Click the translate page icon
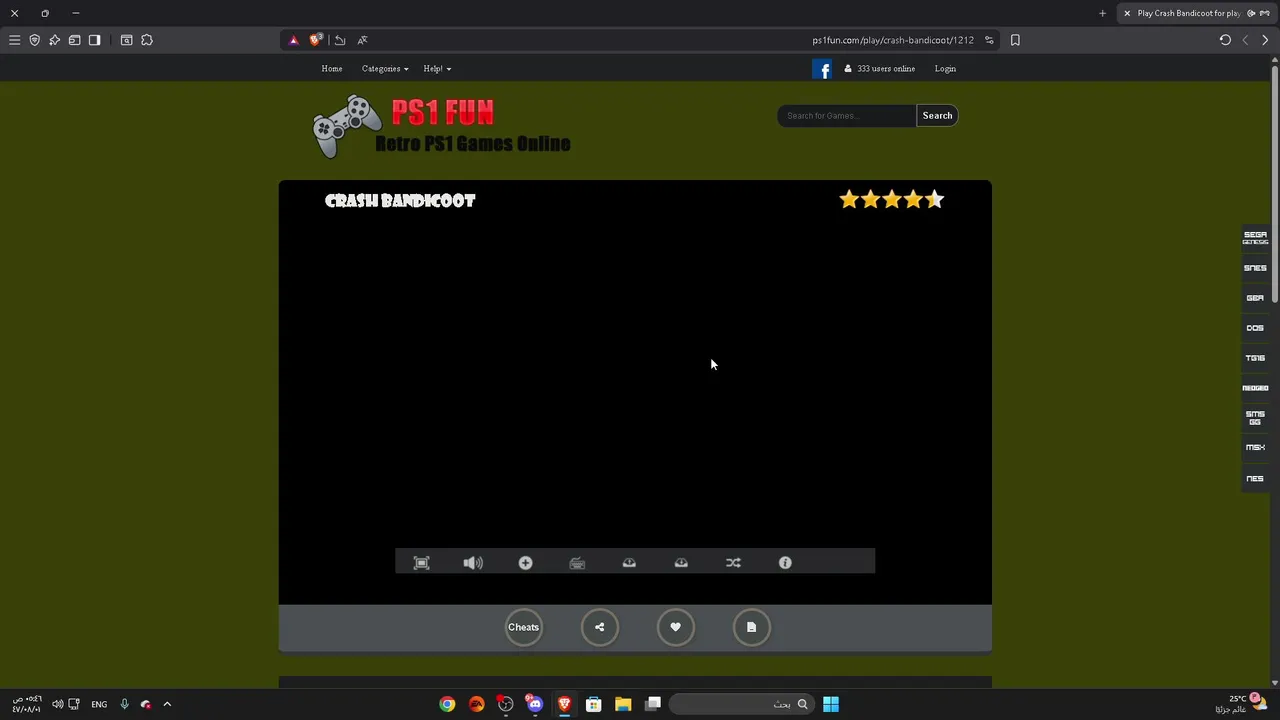The image size is (1280, 720). click(x=362, y=40)
